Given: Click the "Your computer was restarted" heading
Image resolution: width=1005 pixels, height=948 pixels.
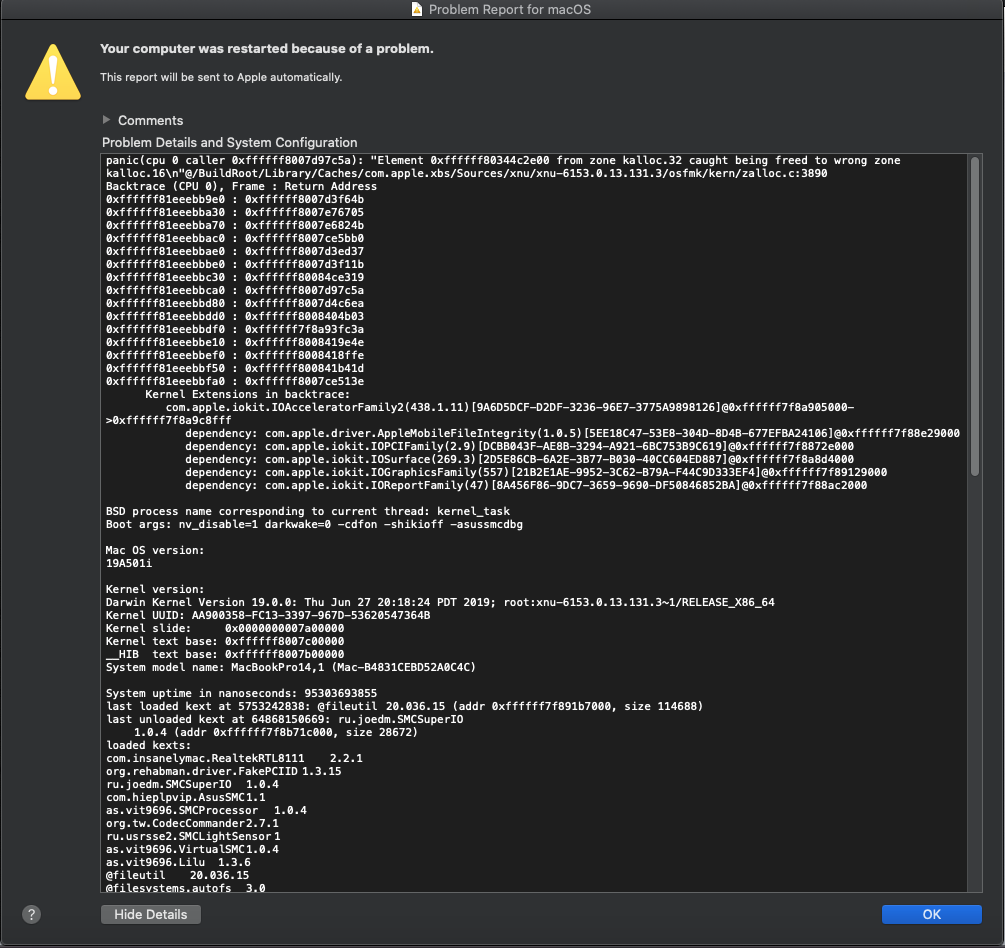Looking at the screenshot, I should point(266,48).
